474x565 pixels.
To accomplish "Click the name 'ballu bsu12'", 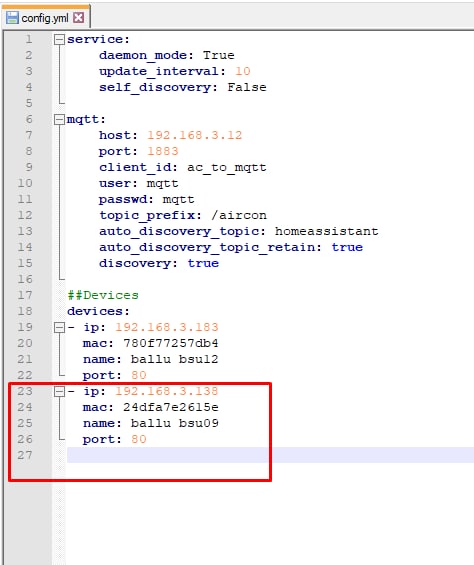I will (x=174, y=359).
